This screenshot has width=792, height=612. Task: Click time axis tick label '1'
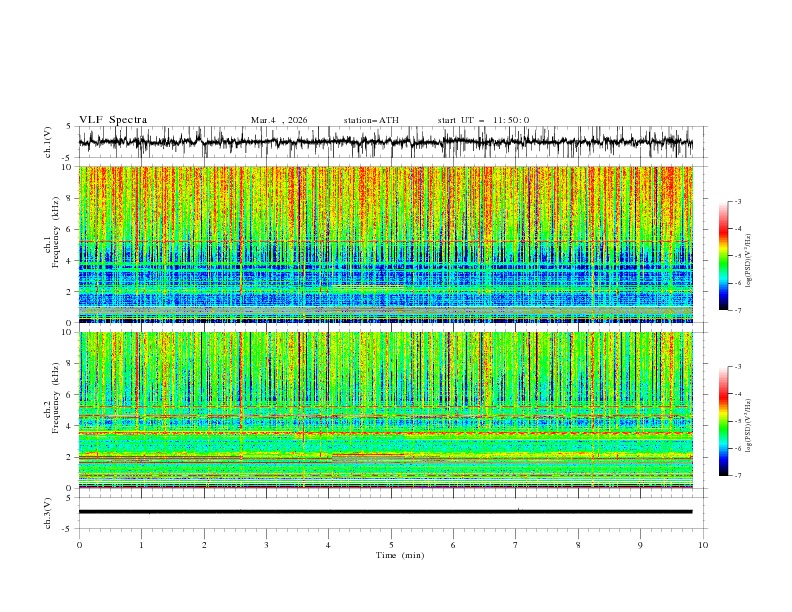(x=141, y=545)
